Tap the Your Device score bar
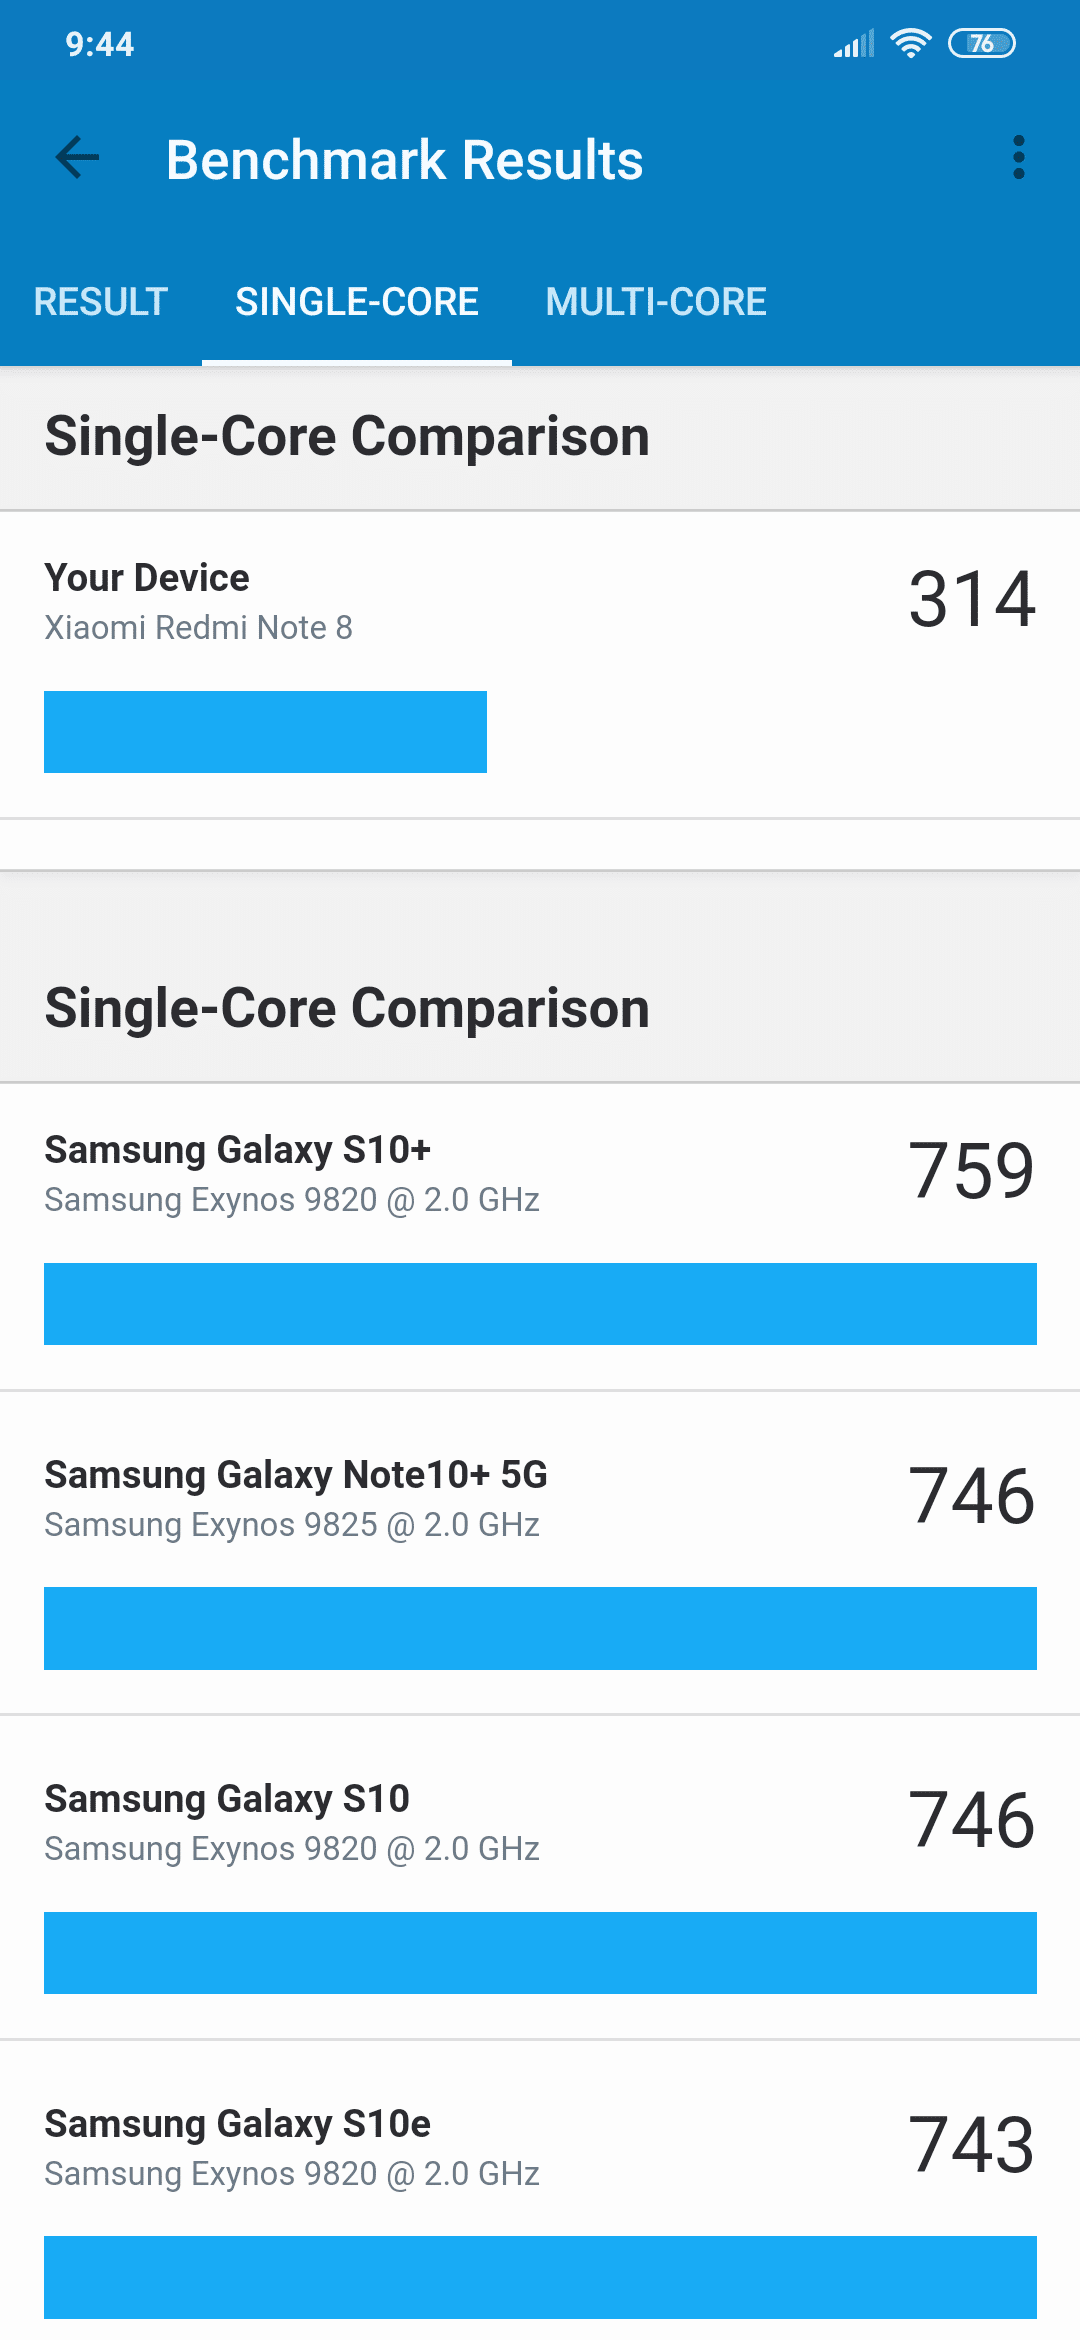 coord(265,732)
